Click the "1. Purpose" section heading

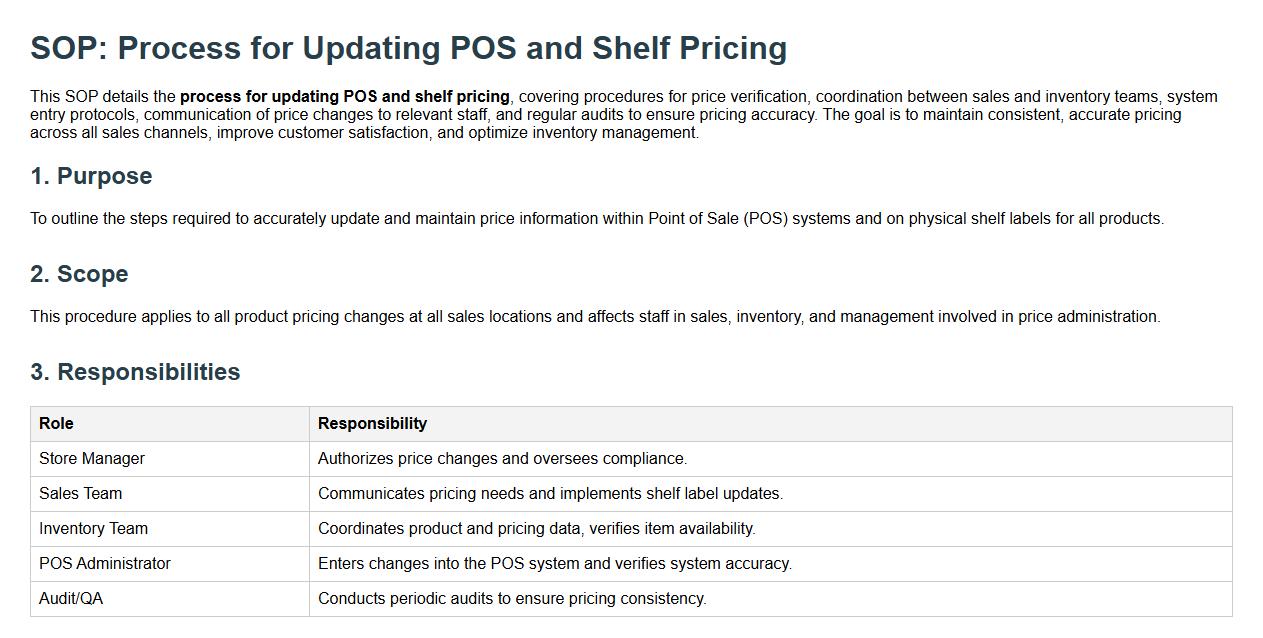pyautogui.click(x=91, y=176)
